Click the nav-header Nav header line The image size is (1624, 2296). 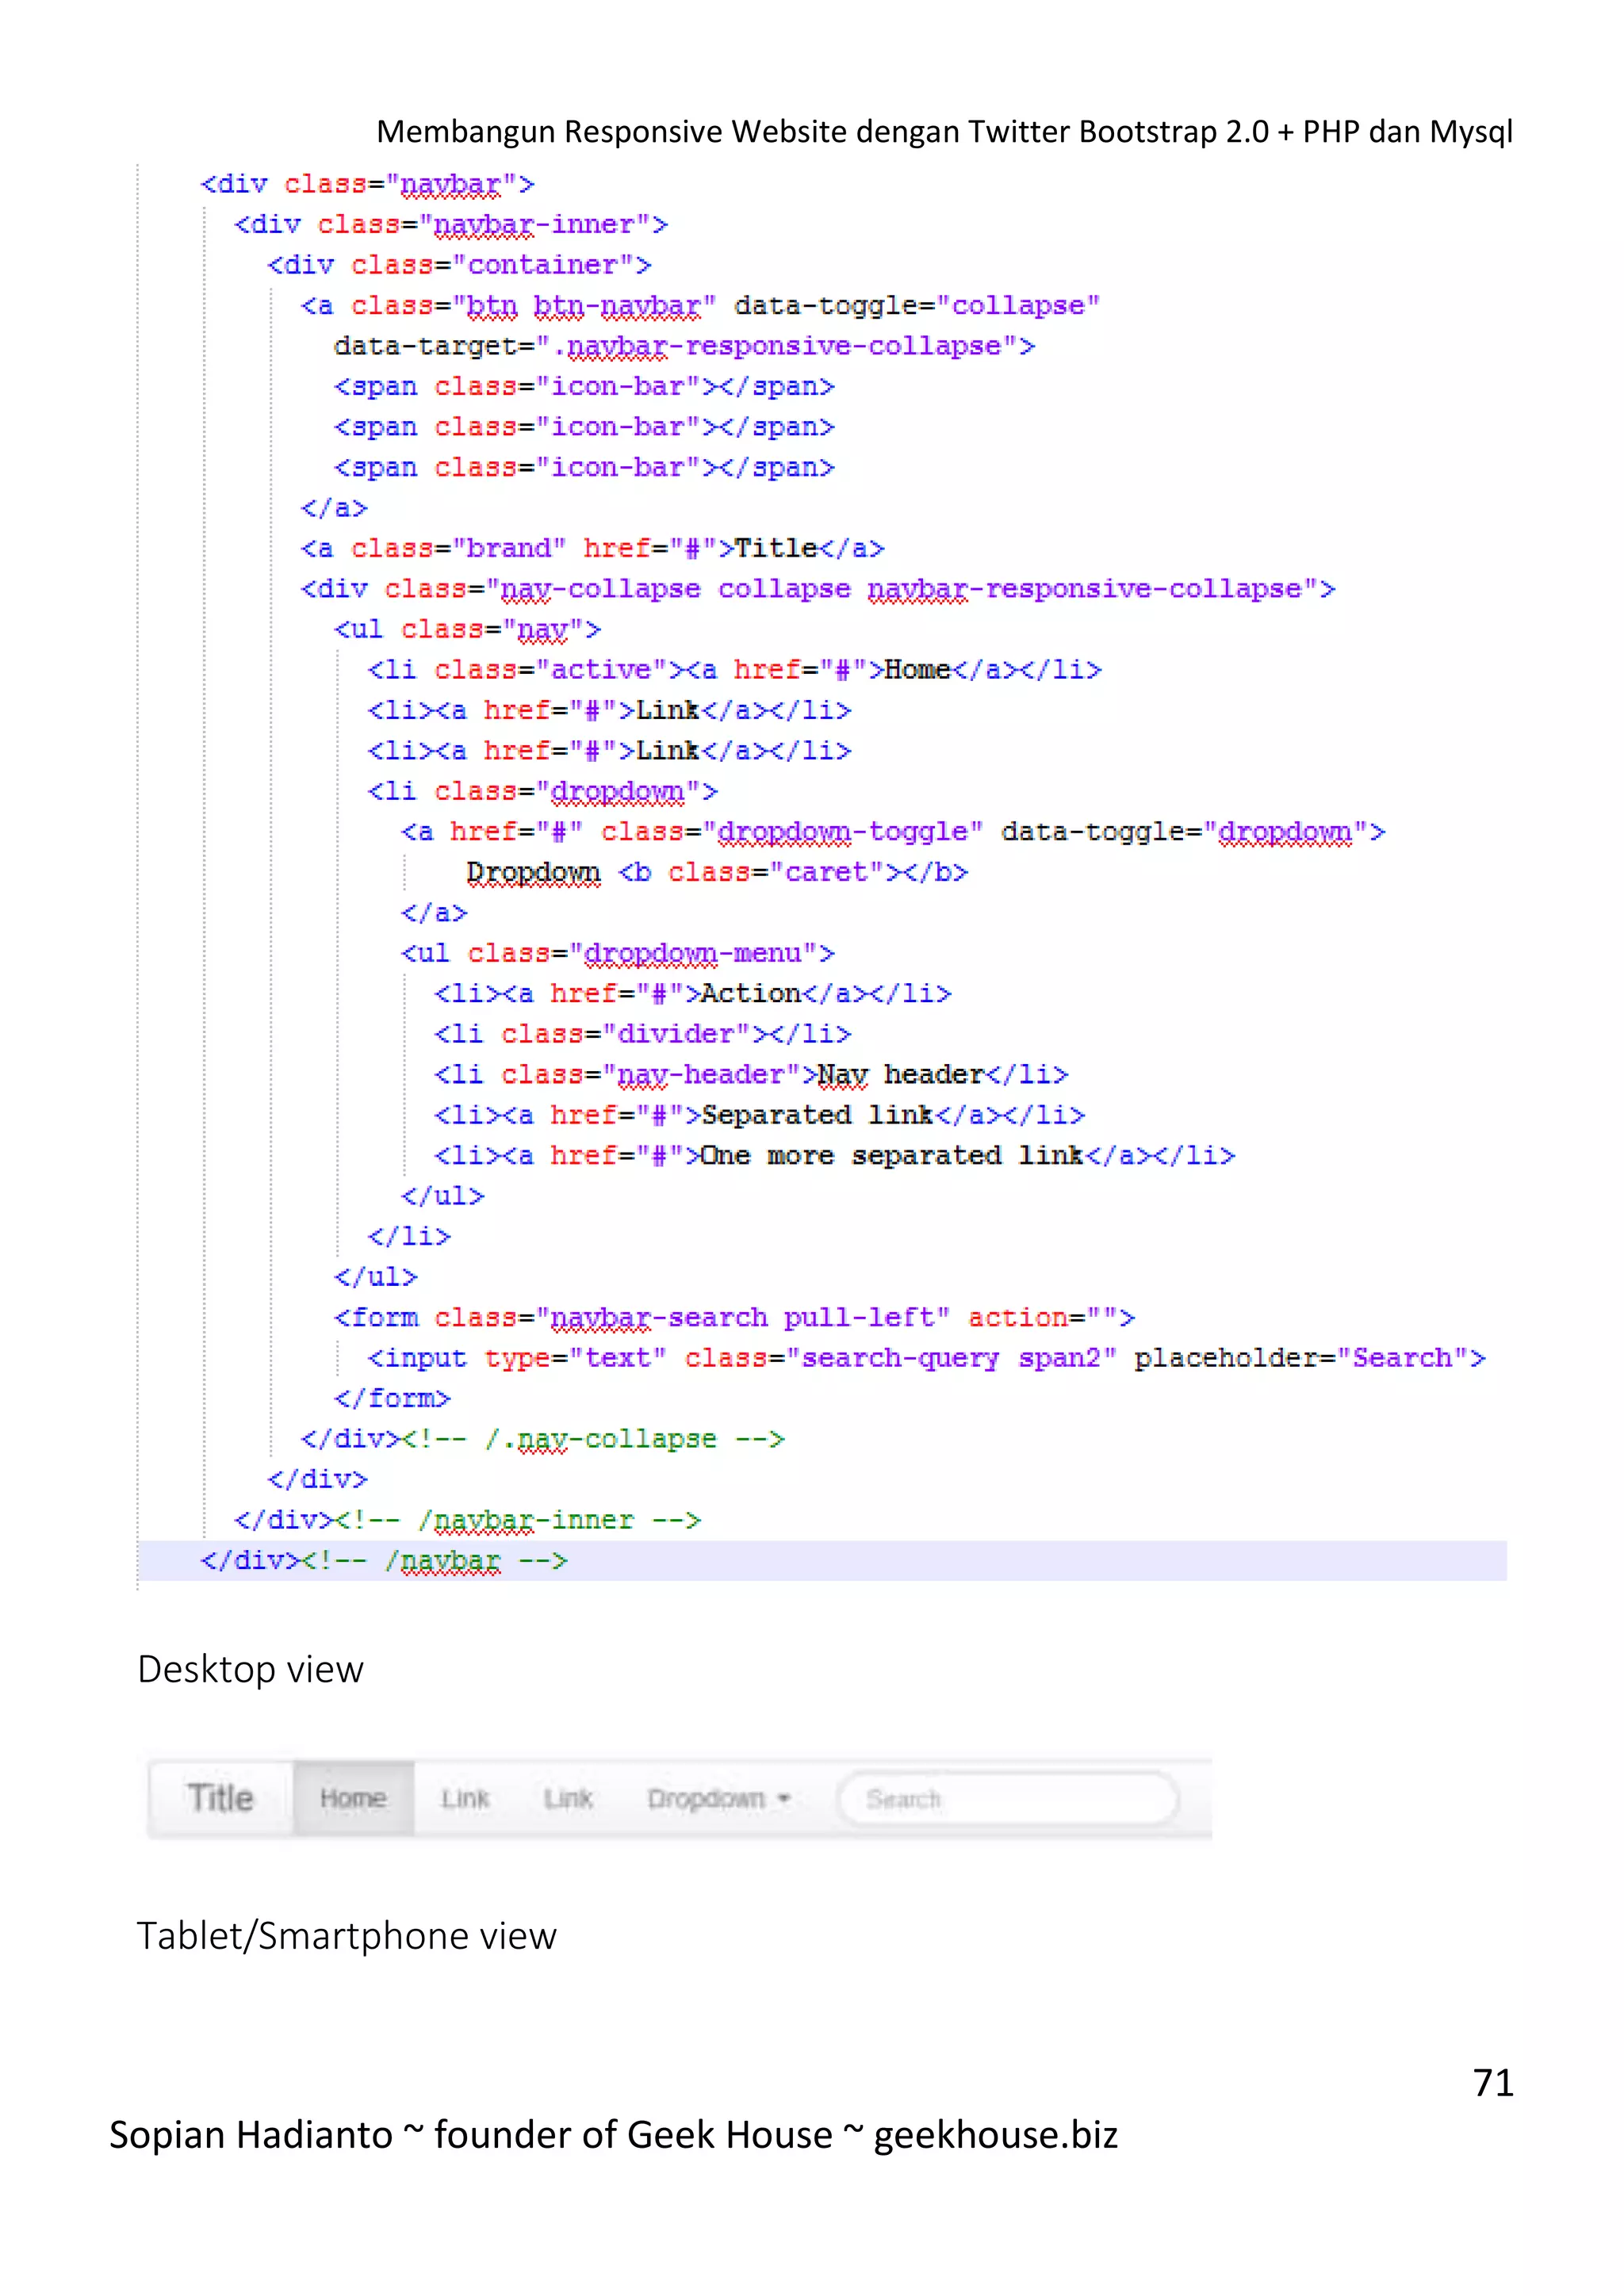tap(751, 1075)
